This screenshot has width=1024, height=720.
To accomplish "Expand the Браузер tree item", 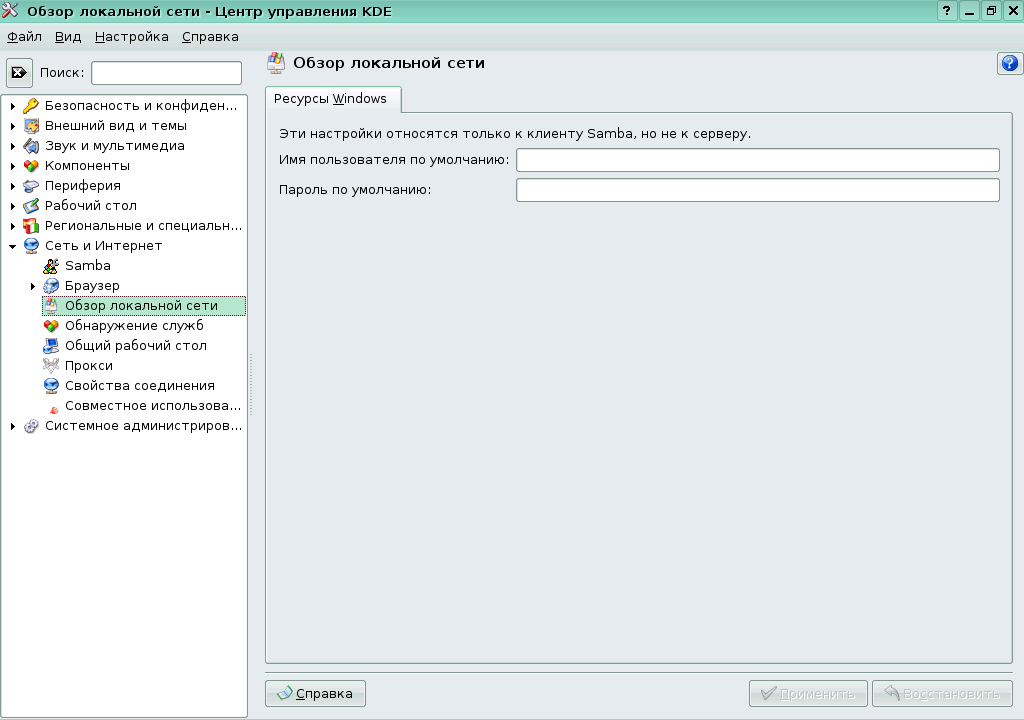I will [31, 285].
